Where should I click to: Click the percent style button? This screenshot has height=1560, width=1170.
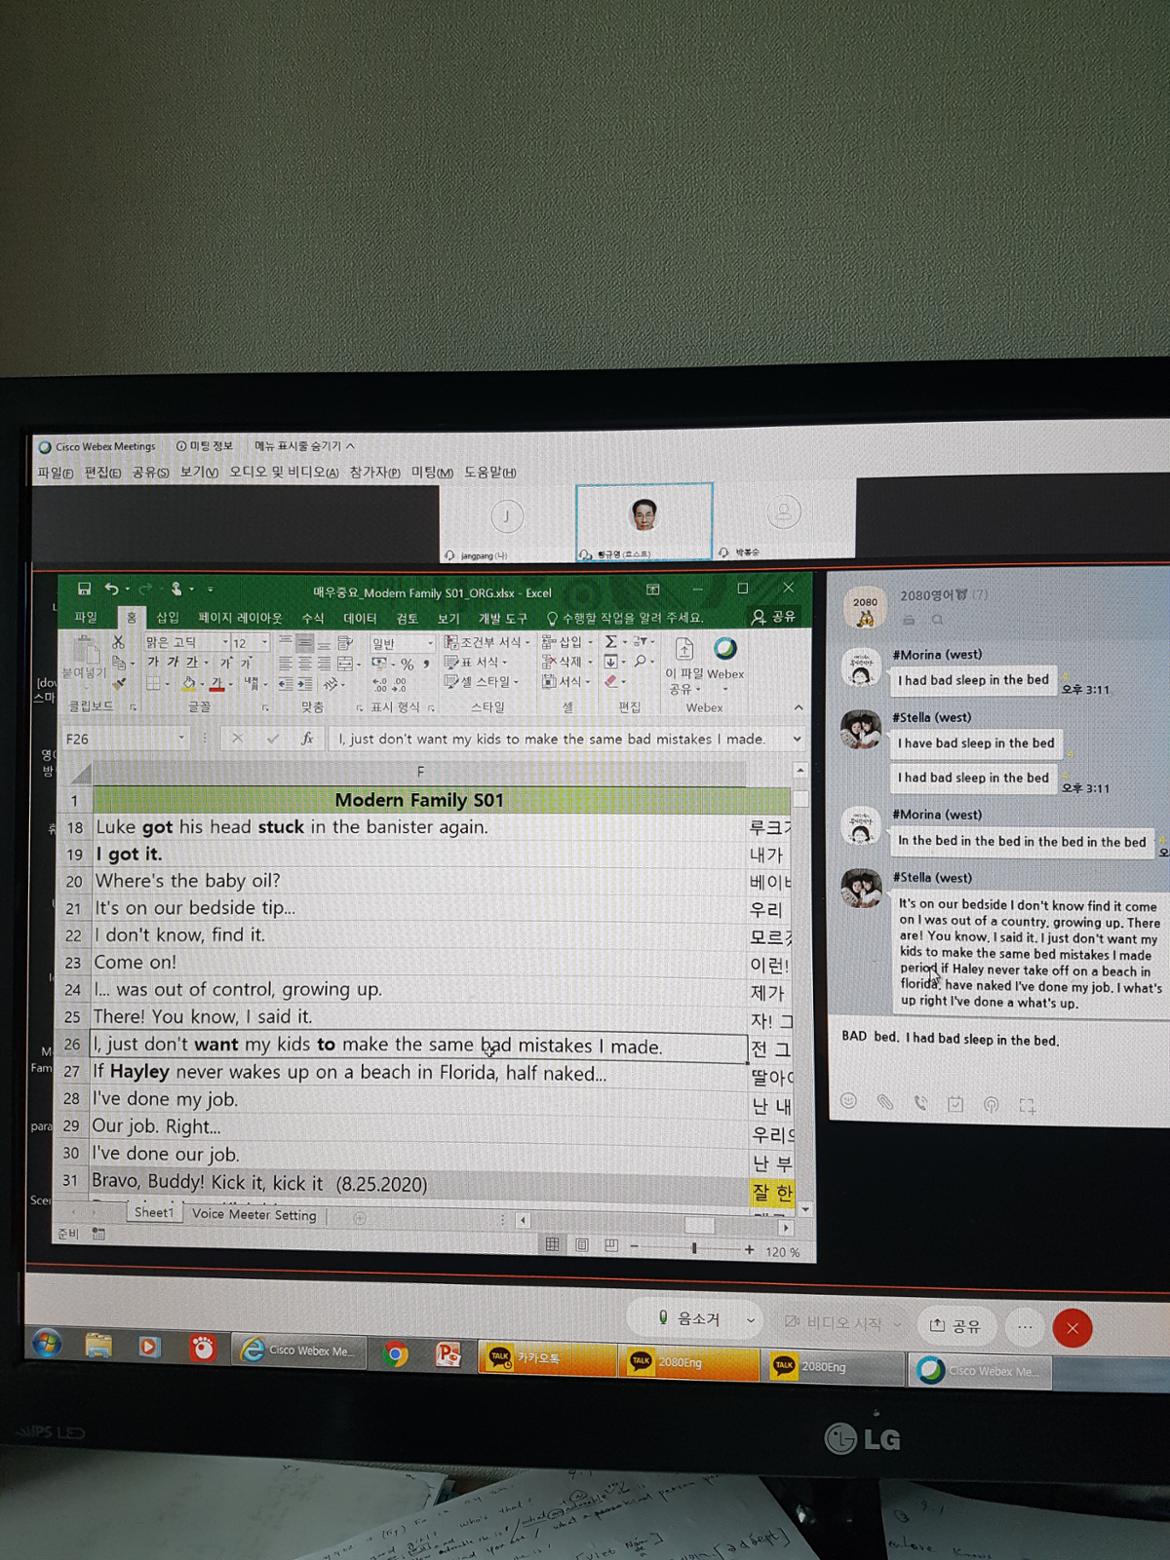tap(407, 664)
